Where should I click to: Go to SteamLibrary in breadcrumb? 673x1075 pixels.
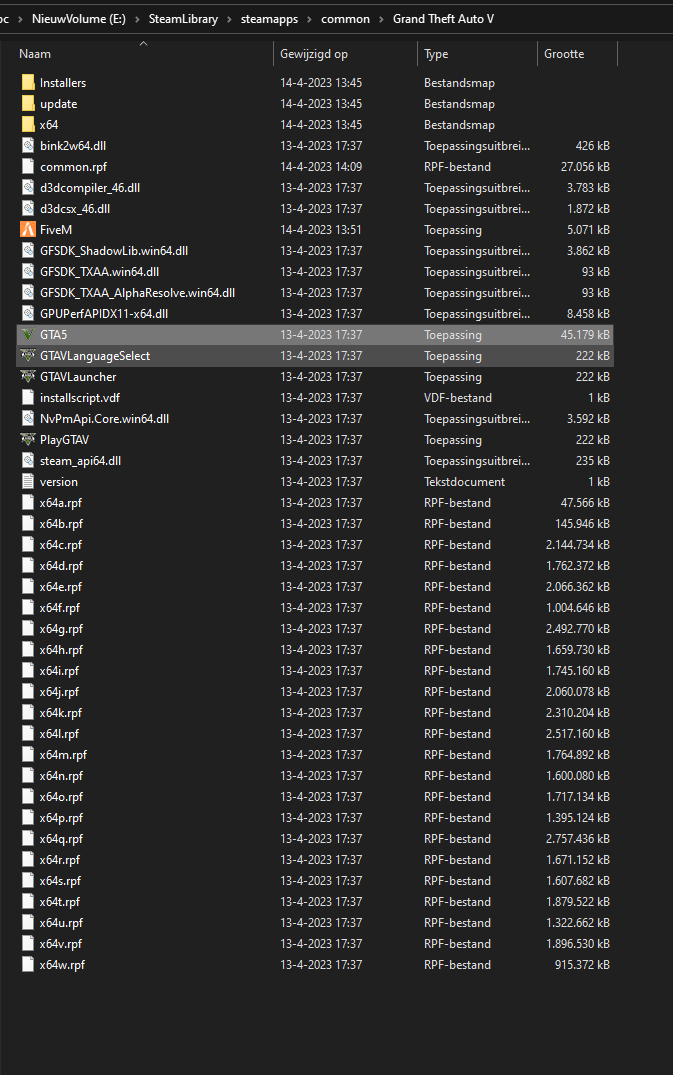tap(183, 19)
